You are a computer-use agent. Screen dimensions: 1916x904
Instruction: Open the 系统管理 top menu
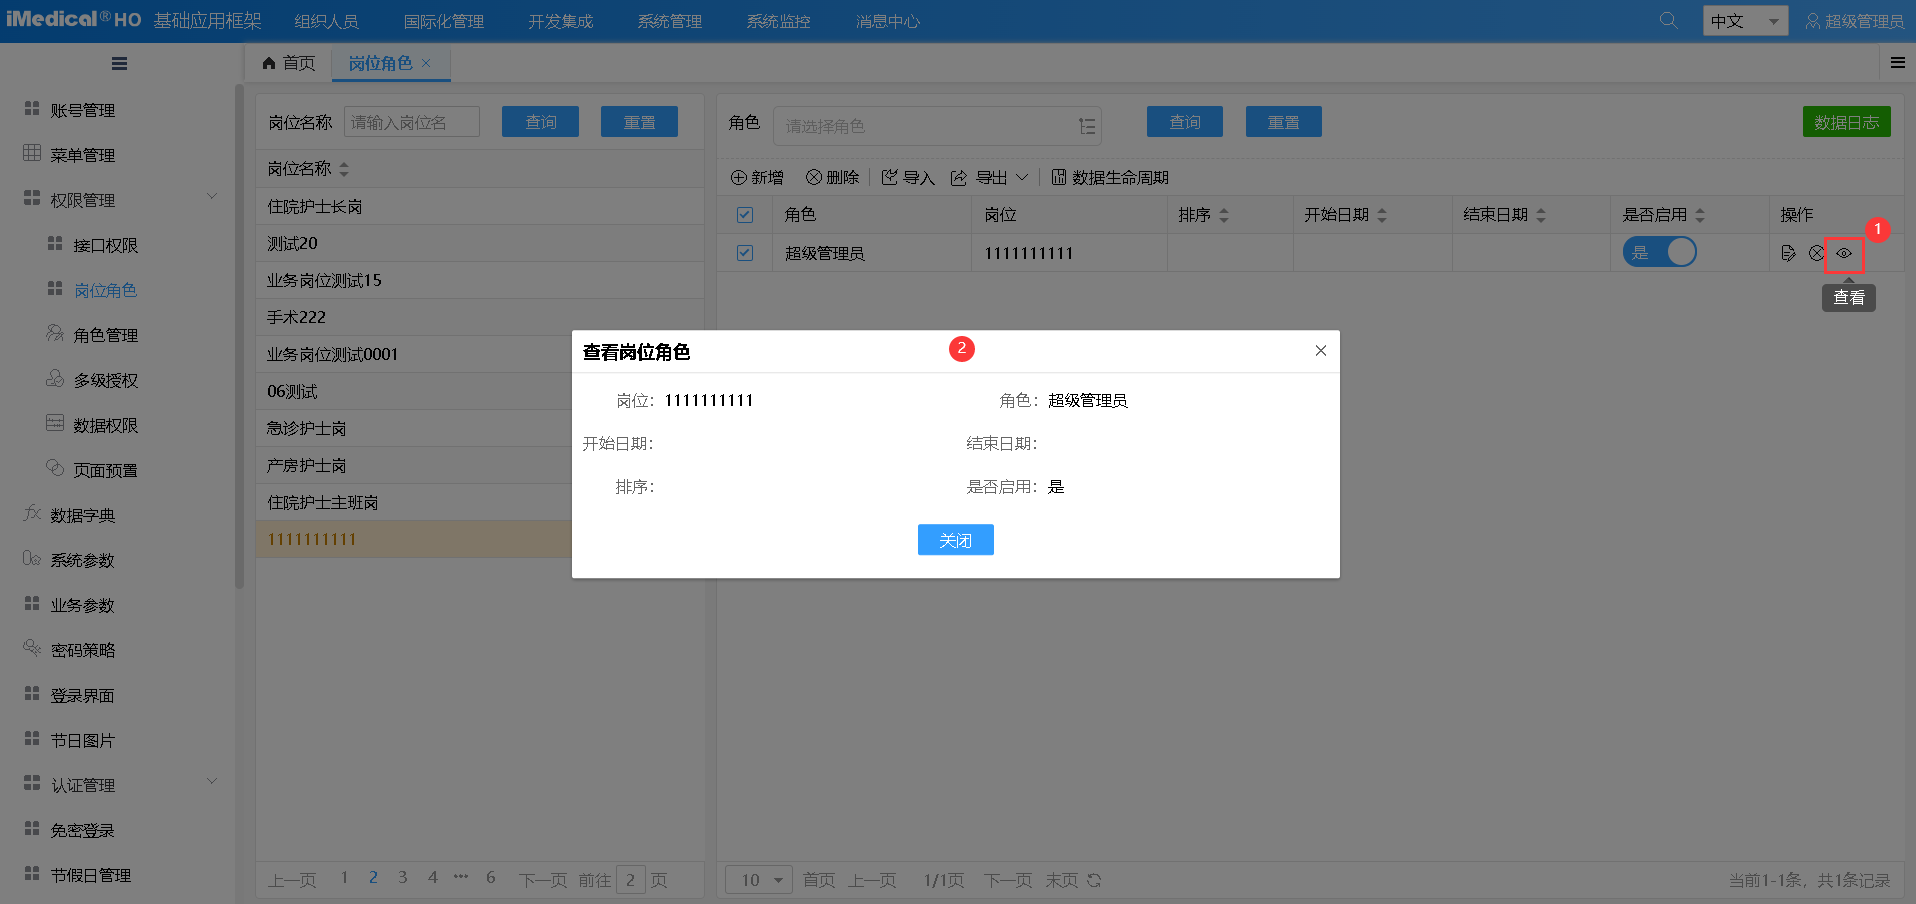(x=669, y=22)
